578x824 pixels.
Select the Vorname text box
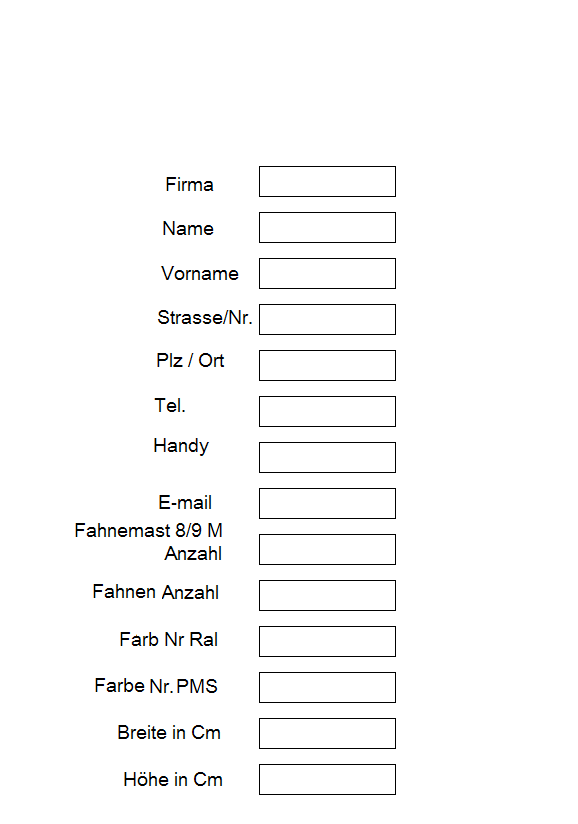[326, 273]
